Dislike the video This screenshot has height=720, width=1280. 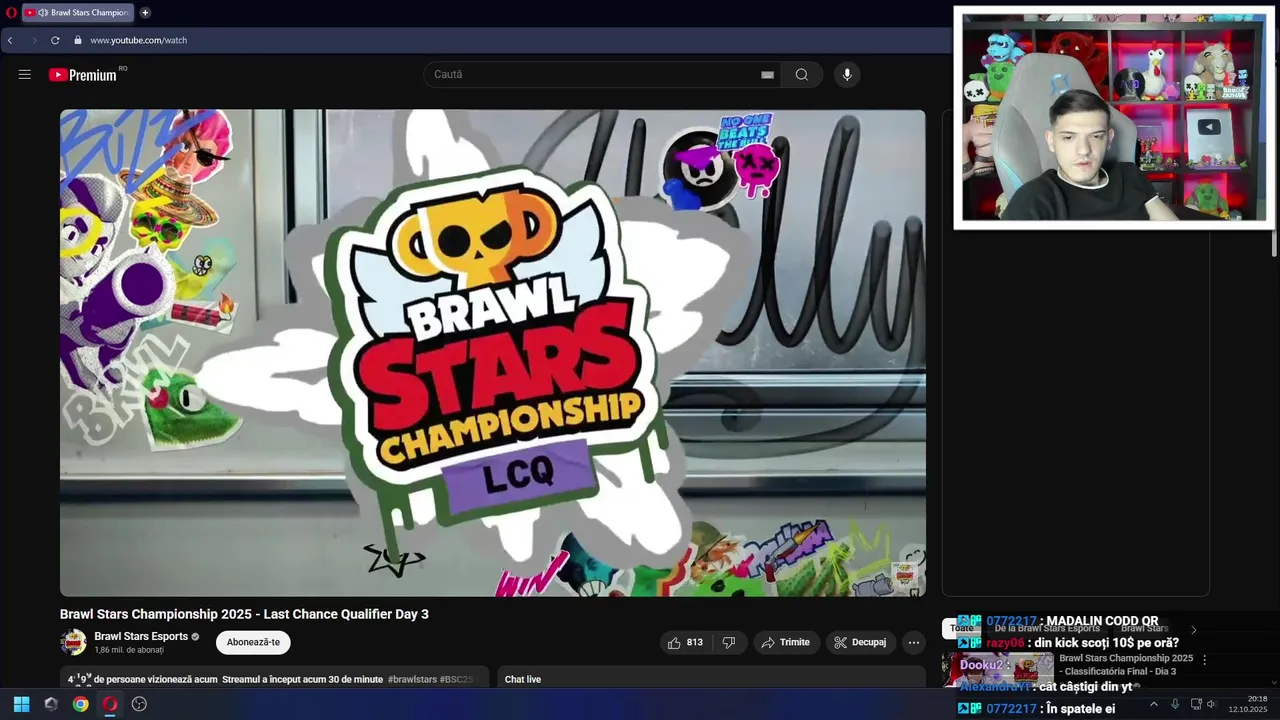tap(729, 642)
